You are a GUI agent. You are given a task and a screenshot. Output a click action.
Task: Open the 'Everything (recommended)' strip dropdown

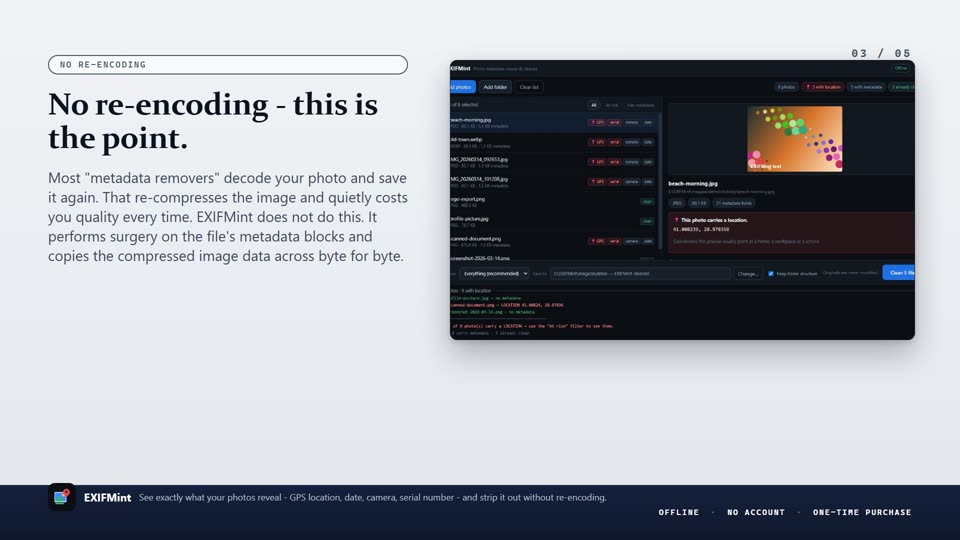[x=495, y=274]
